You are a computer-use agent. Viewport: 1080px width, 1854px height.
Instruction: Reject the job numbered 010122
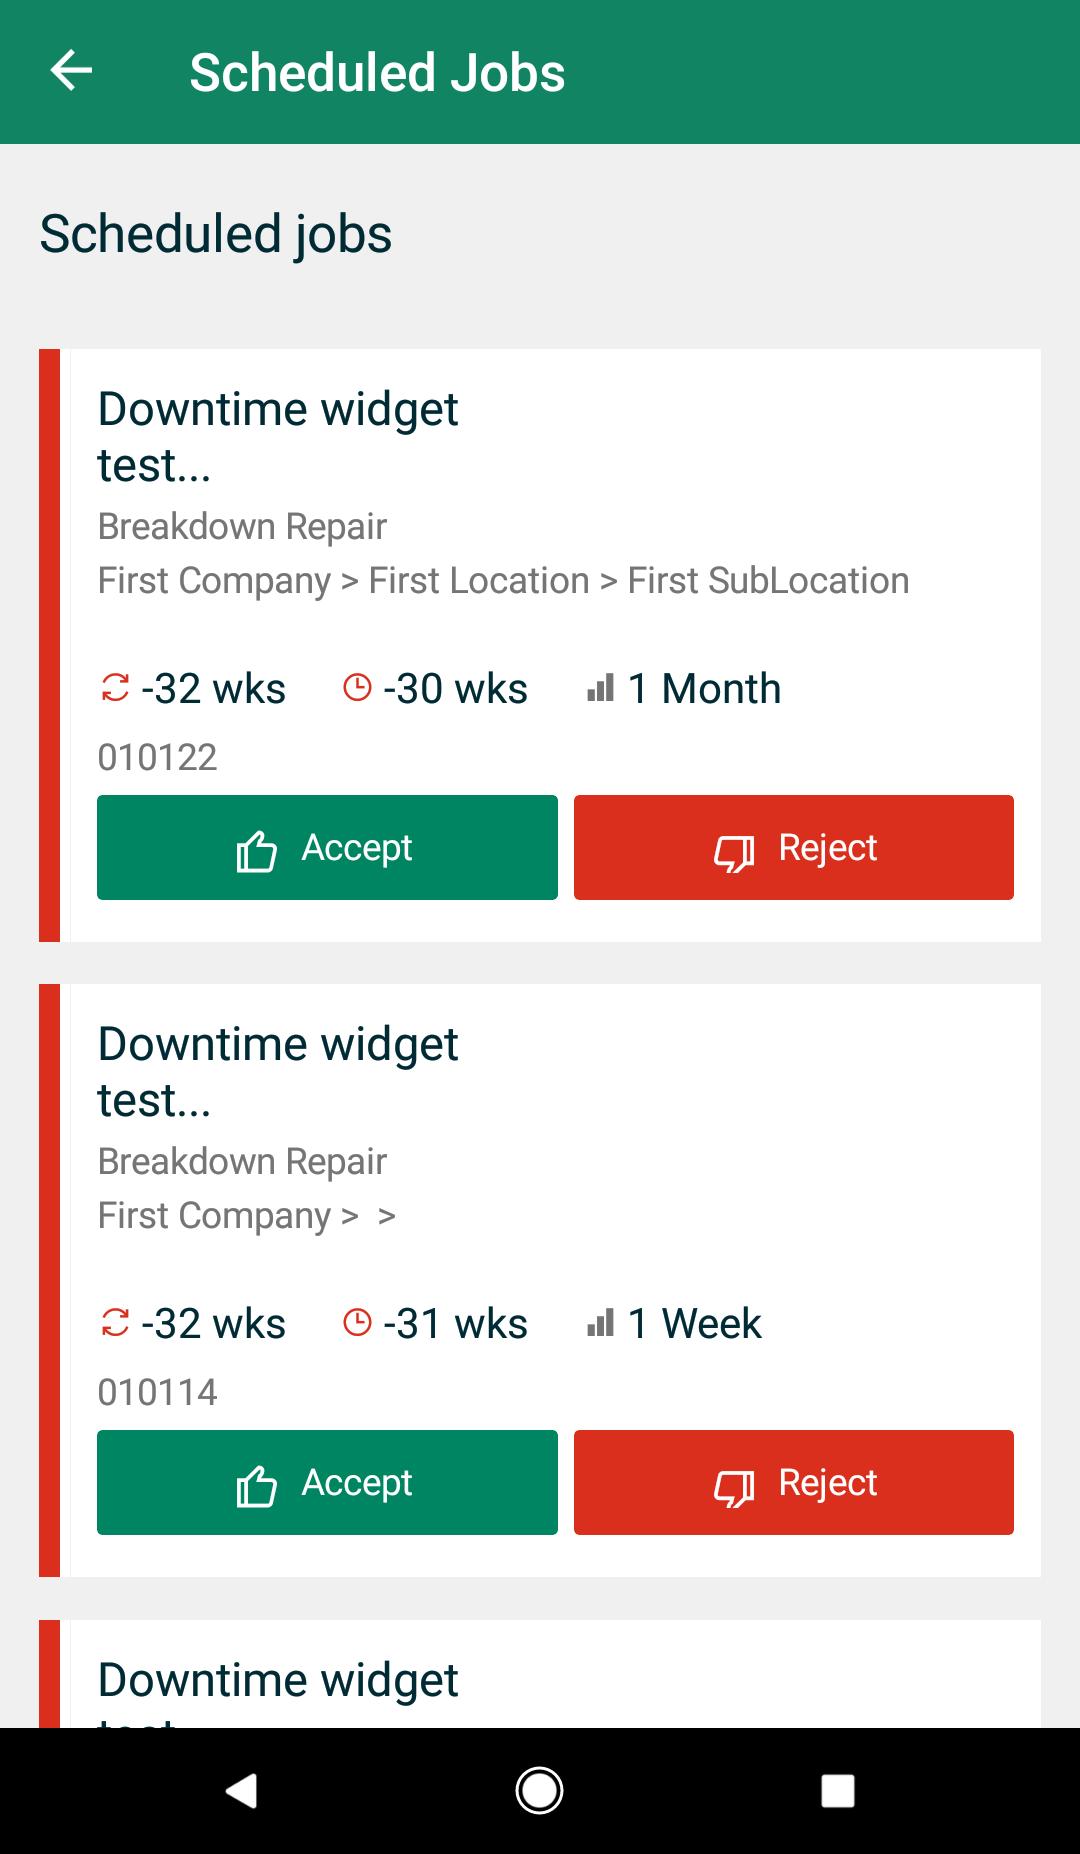[x=794, y=847]
